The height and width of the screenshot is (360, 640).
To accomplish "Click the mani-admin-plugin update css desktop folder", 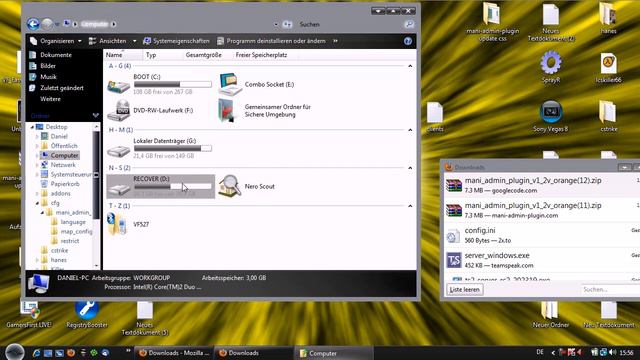I will pos(493,22).
